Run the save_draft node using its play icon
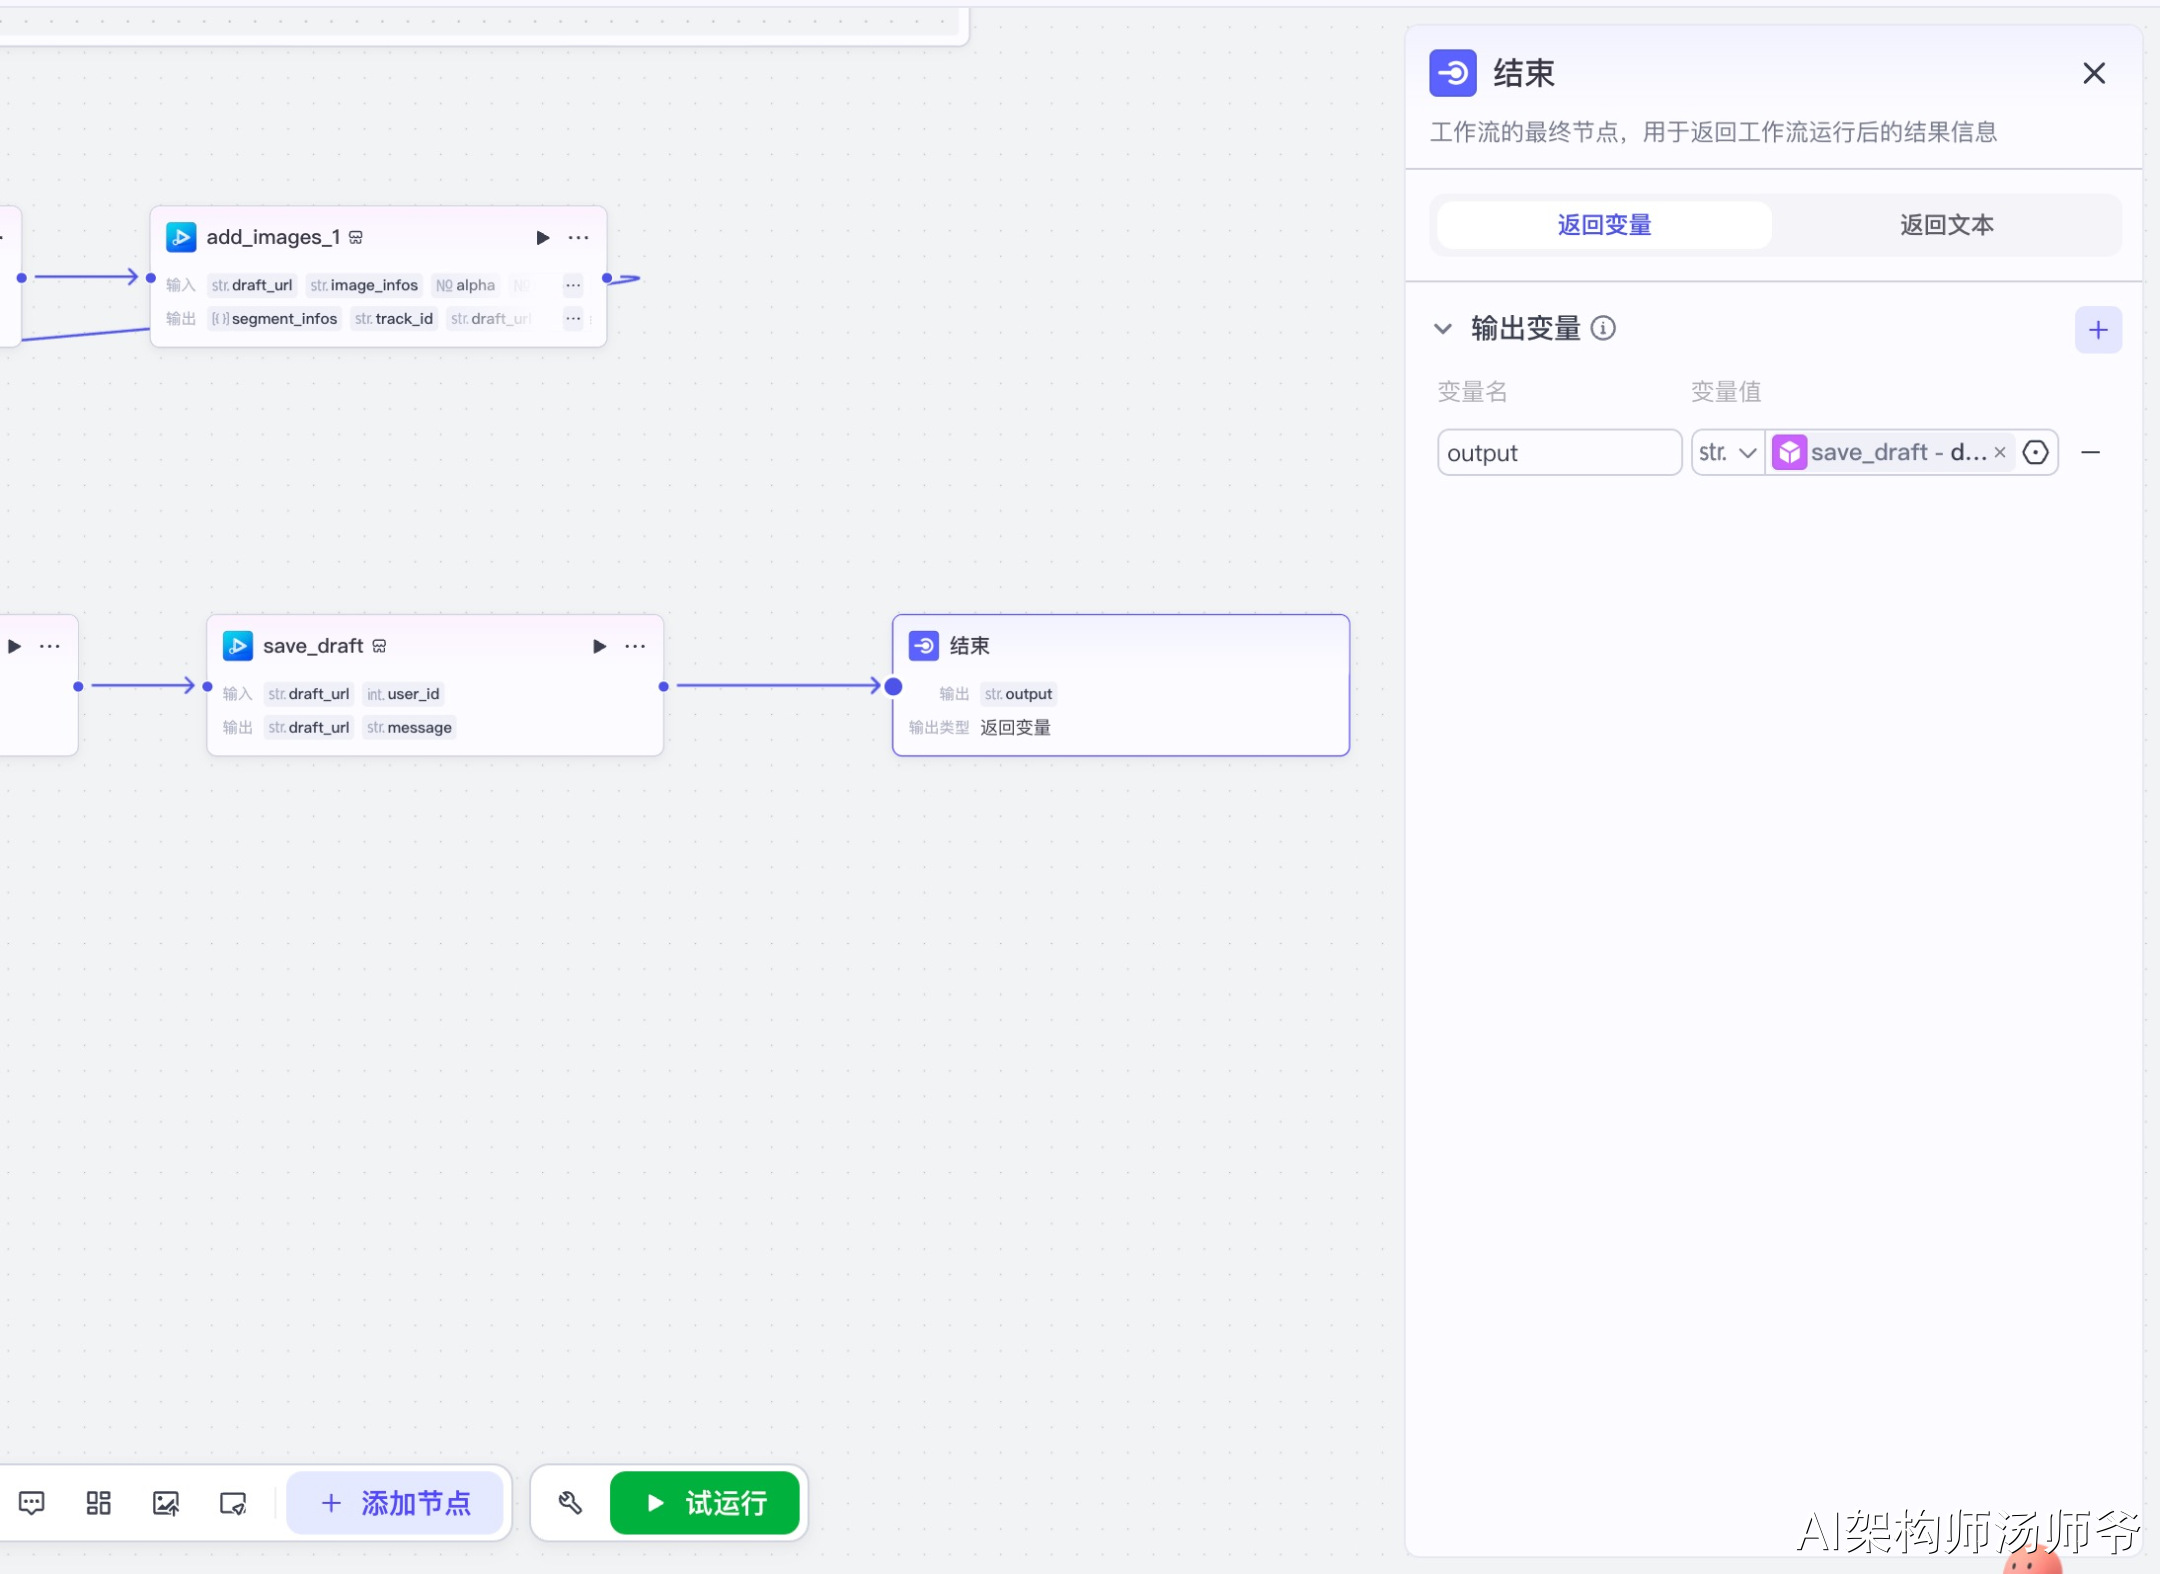 599,646
